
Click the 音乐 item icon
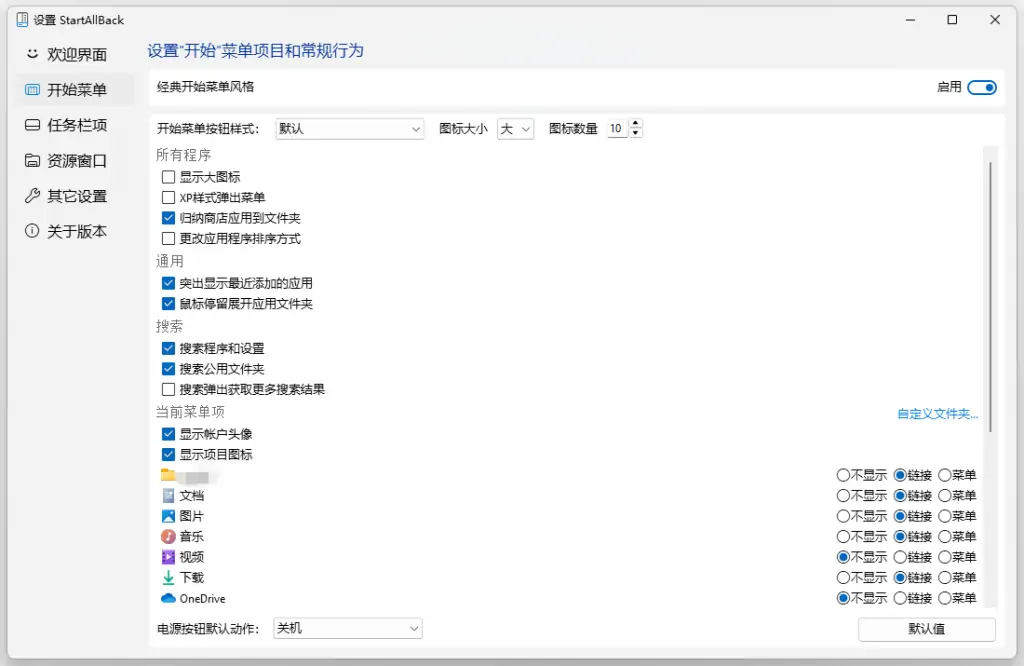tap(168, 536)
